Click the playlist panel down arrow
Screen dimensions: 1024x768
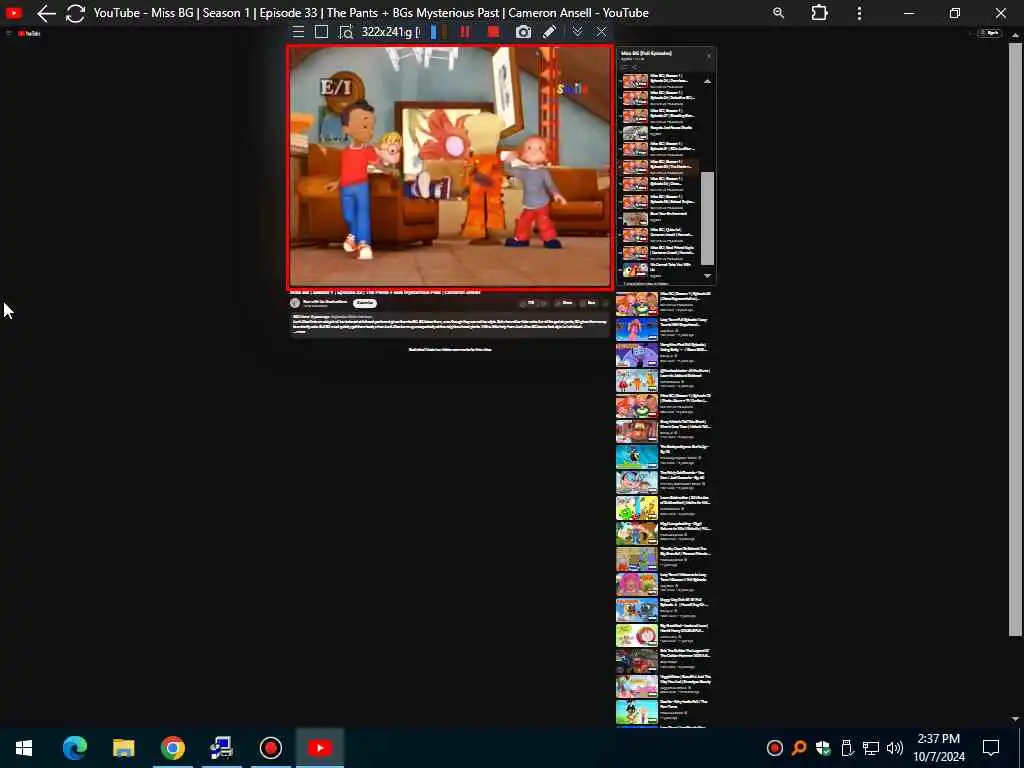pyautogui.click(x=707, y=276)
